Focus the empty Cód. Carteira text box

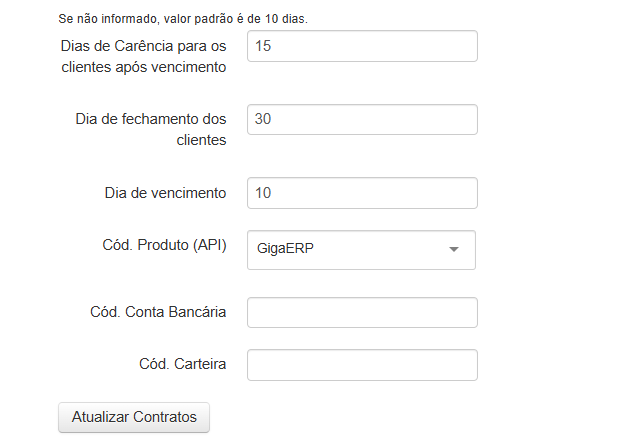click(362, 365)
